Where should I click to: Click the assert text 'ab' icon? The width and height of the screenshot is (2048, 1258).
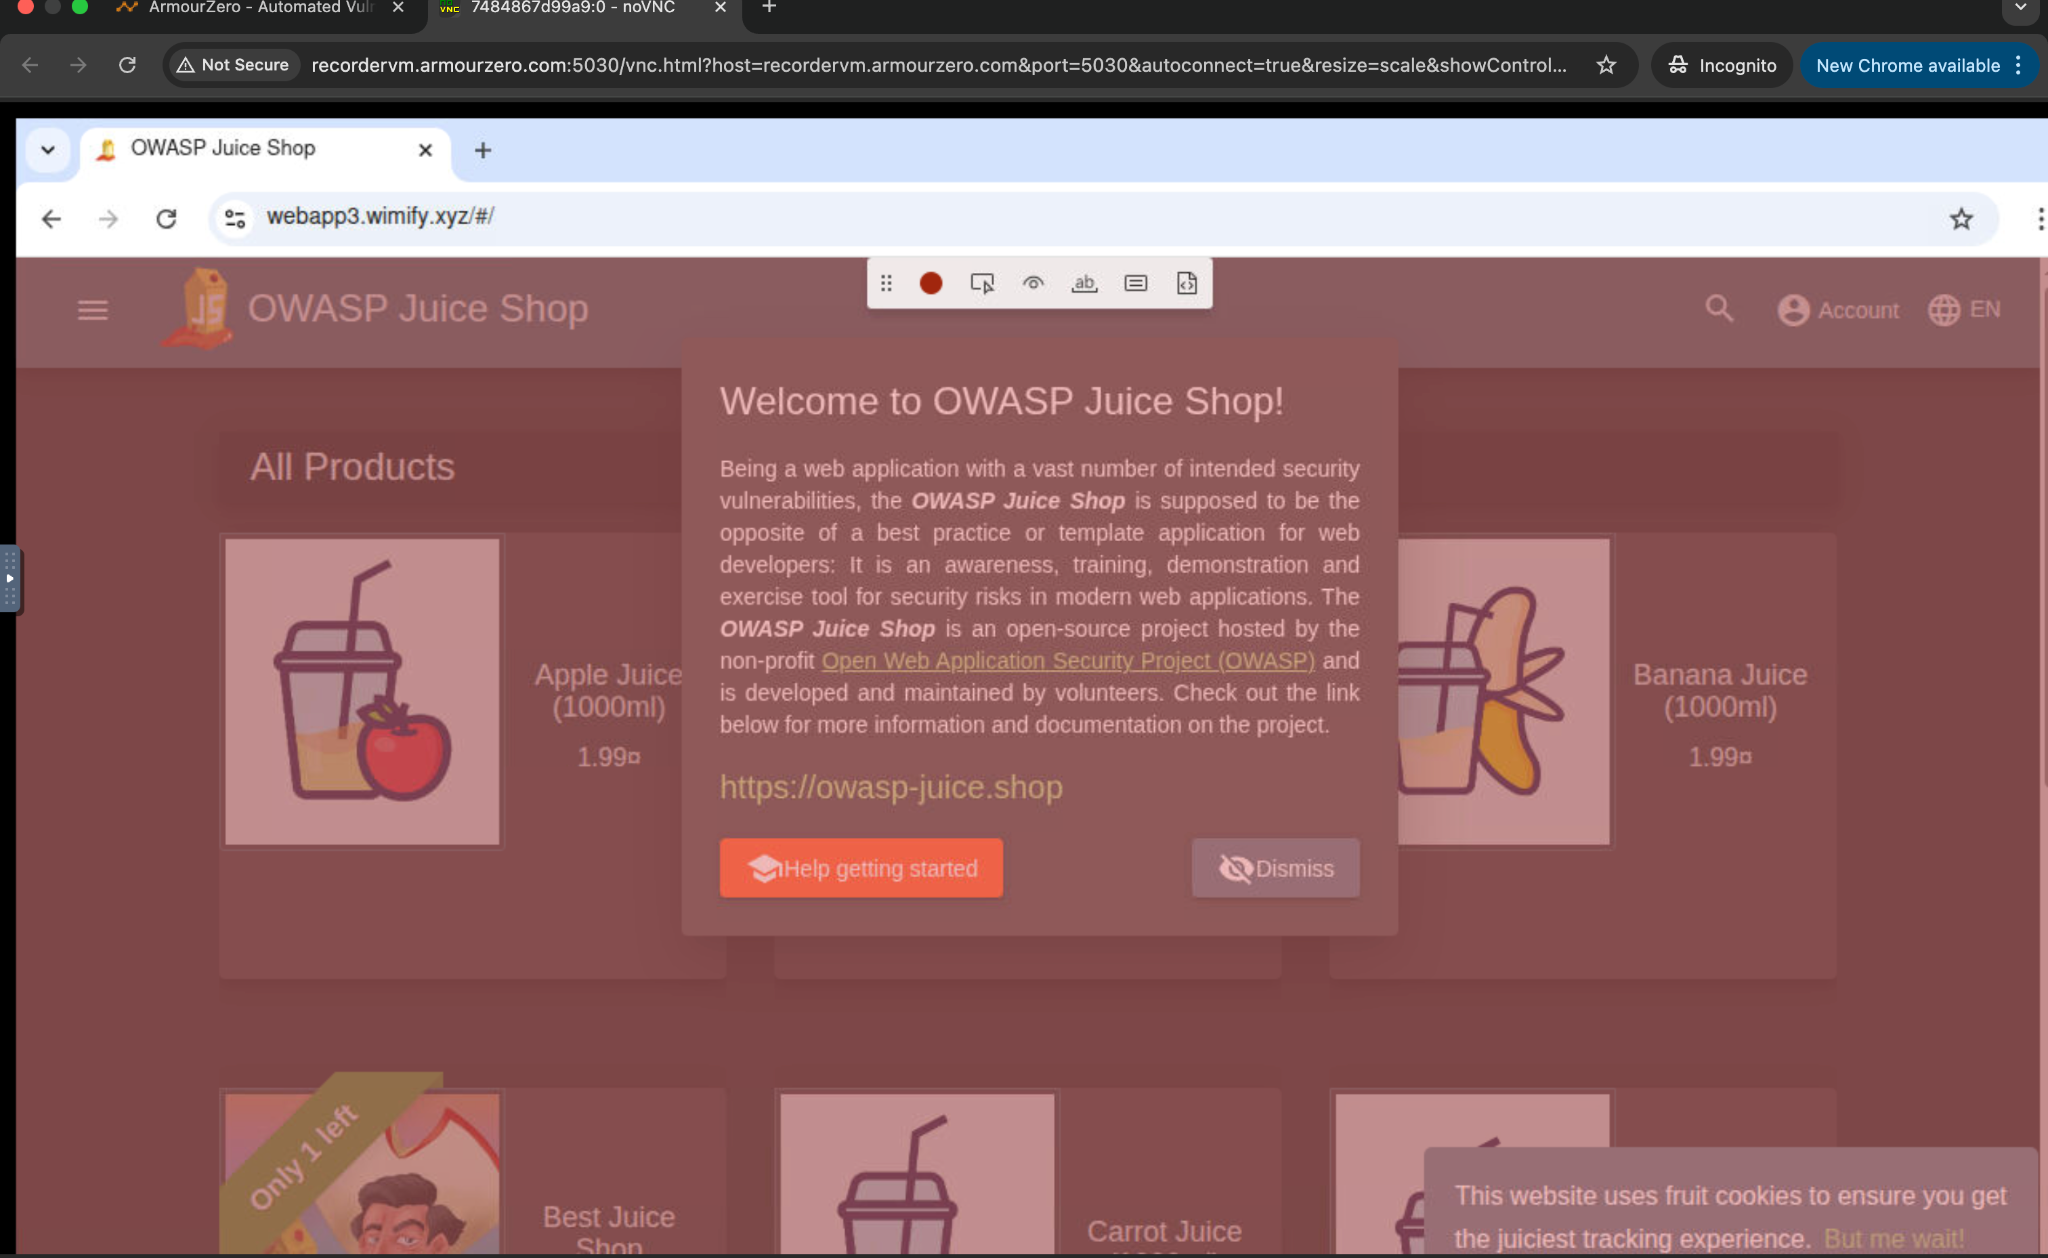coord(1084,284)
